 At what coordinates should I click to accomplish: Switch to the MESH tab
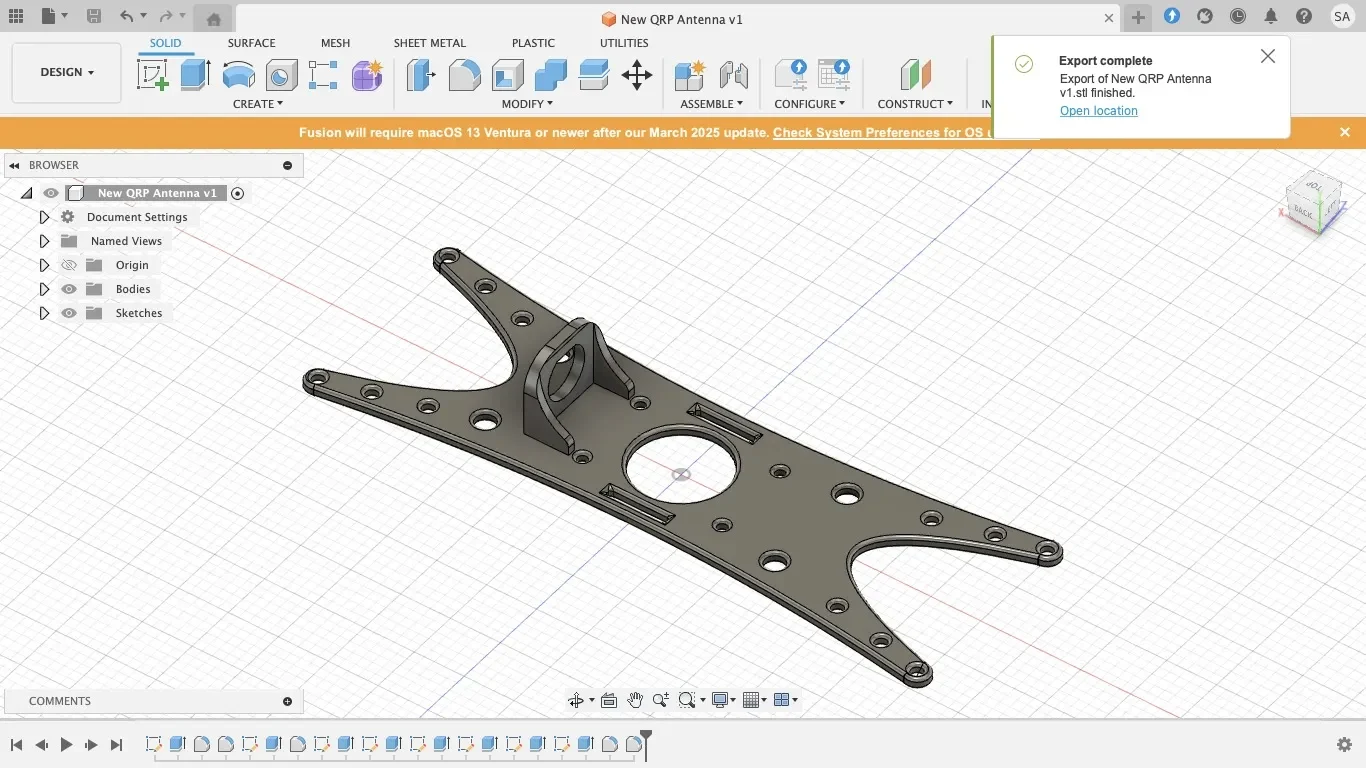335,43
